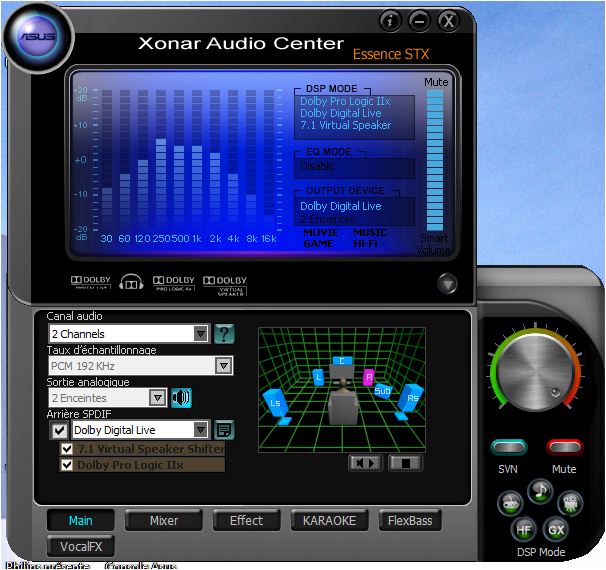The width and height of the screenshot is (606, 570).
Task: Click 7.1 Virtual Speaker in DSP MODE list
Action: [x=346, y=125]
